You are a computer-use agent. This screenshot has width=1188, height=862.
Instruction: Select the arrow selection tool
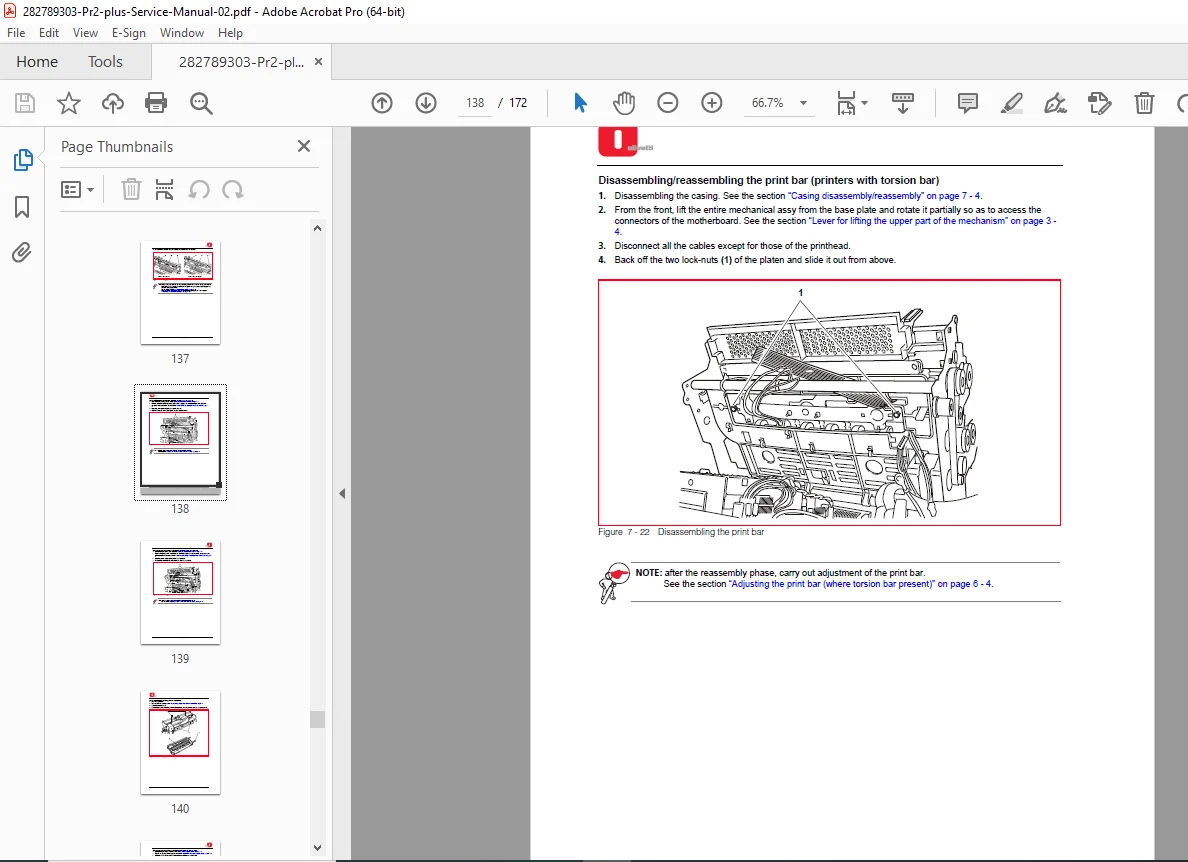[580, 103]
